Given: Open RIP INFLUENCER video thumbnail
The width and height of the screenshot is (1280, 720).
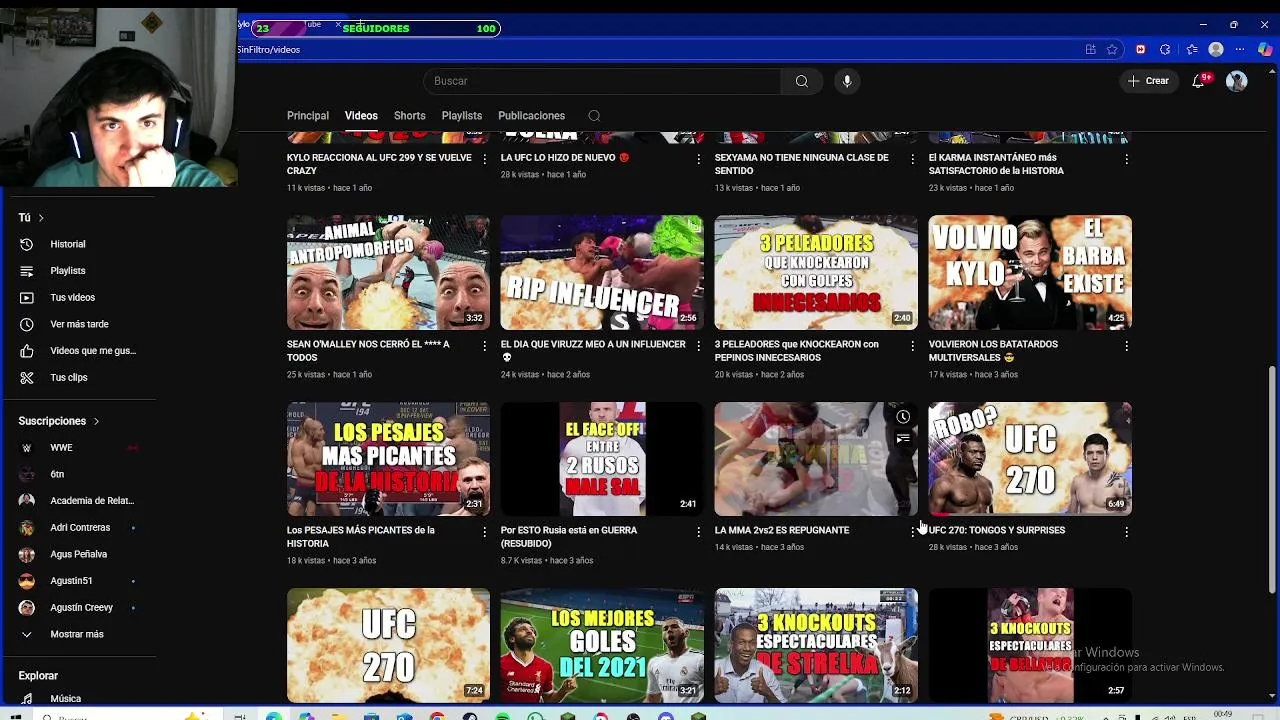Looking at the screenshot, I should (x=602, y=272).
